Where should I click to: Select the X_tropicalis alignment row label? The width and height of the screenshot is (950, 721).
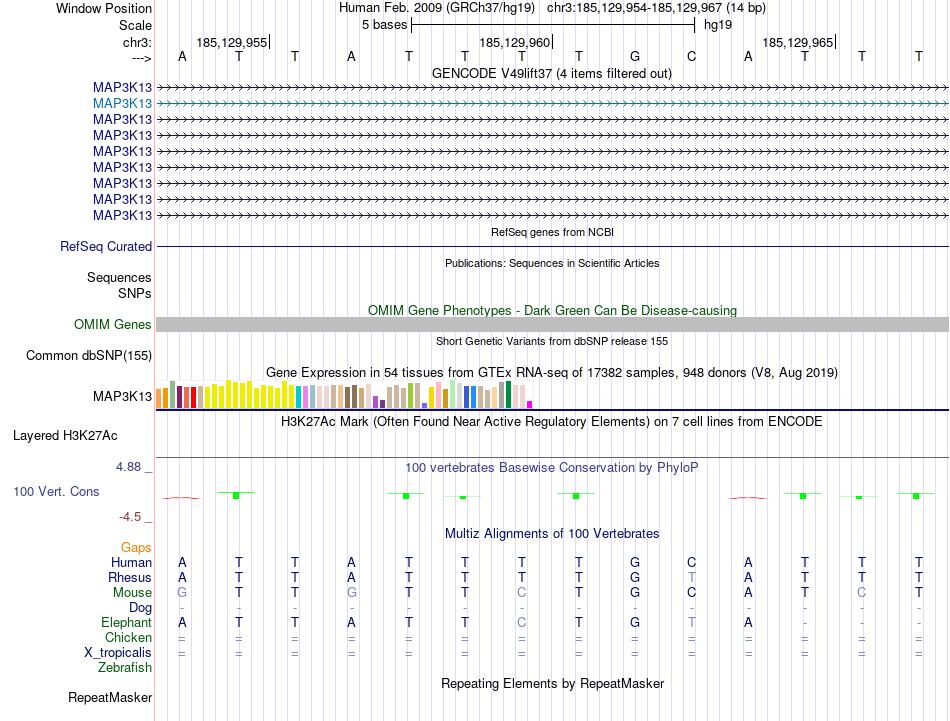click(118, 653)
